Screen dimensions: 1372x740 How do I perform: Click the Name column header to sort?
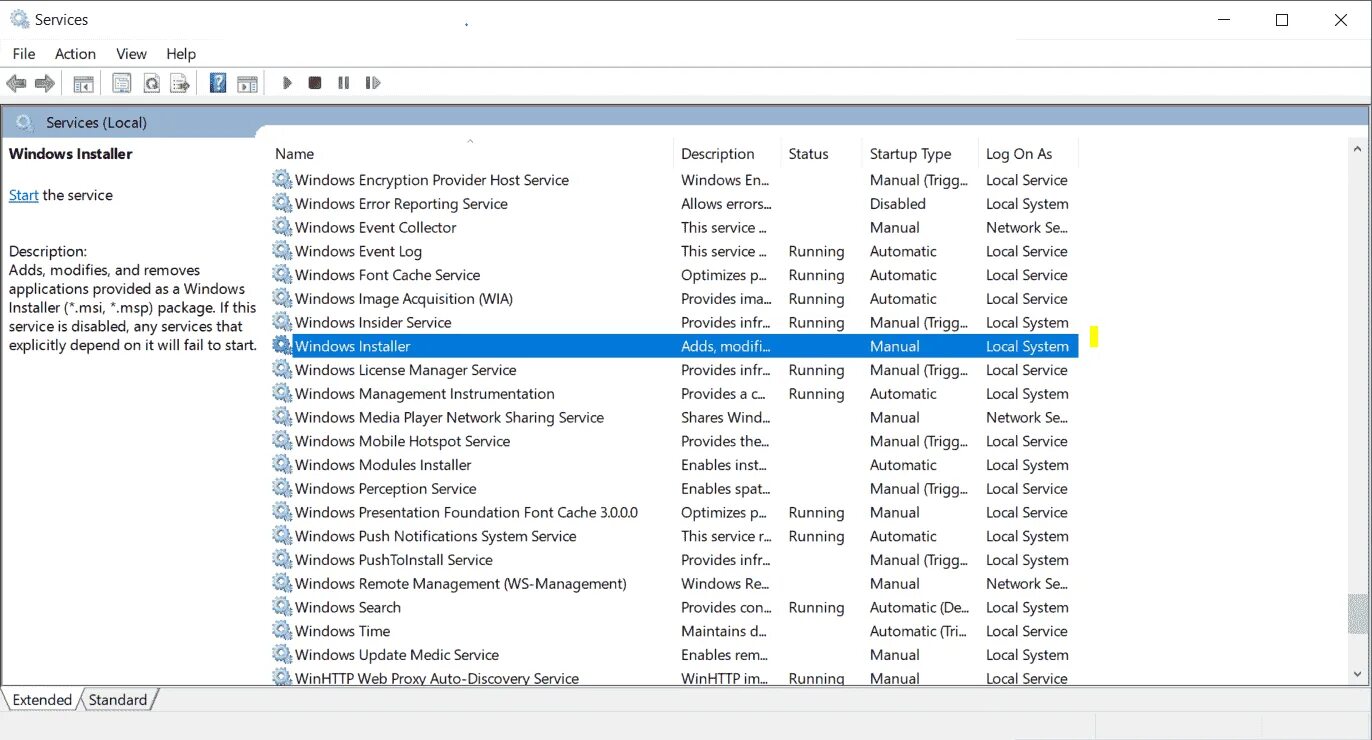(294, 153)
